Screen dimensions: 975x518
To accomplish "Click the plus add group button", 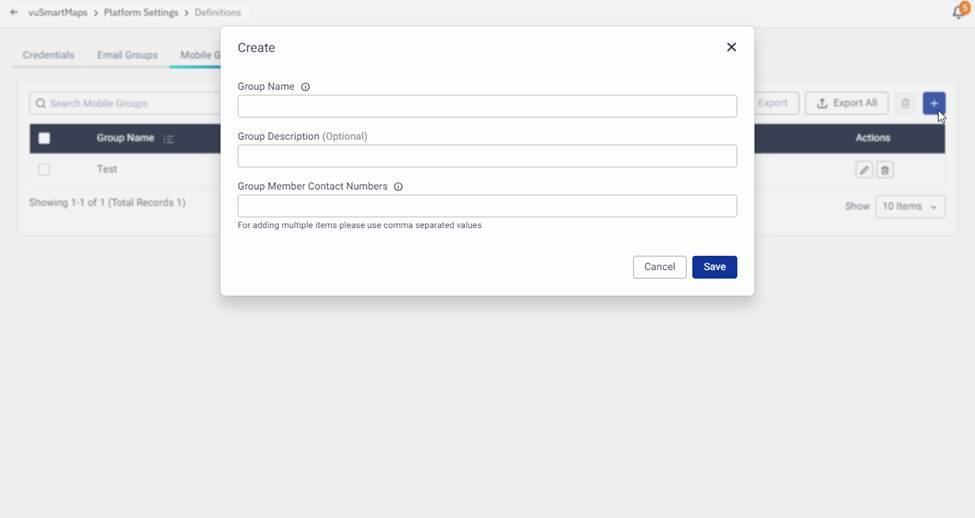I will point(934,103).
